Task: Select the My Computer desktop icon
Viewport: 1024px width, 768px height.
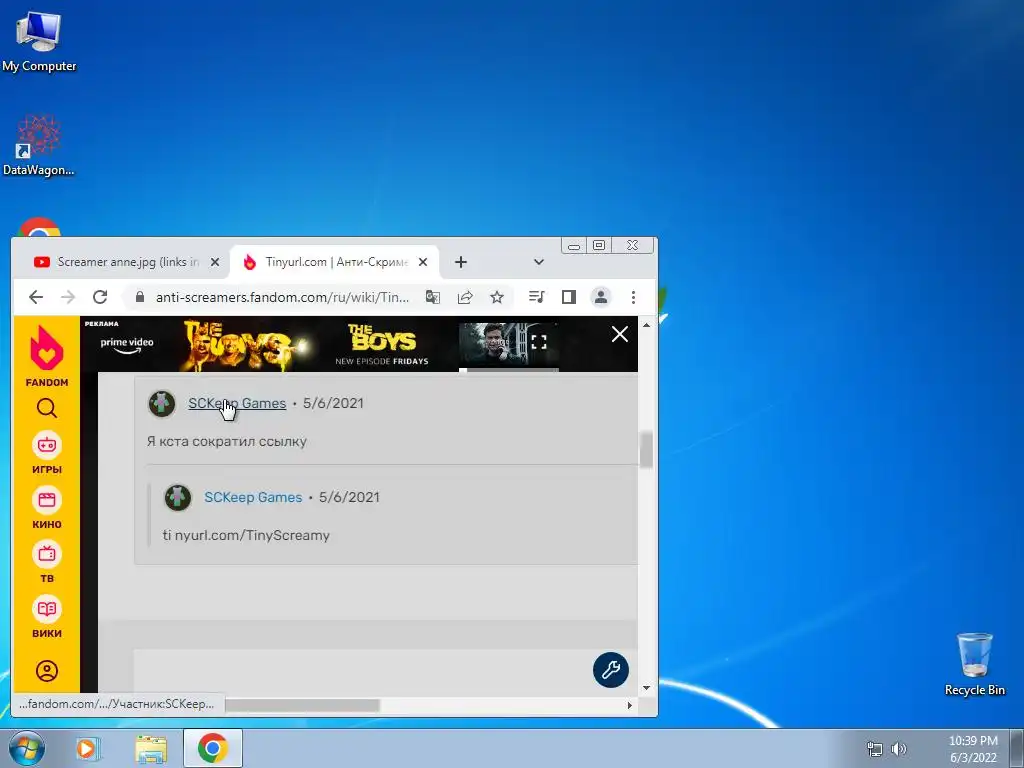Action: tap(39, 42)
